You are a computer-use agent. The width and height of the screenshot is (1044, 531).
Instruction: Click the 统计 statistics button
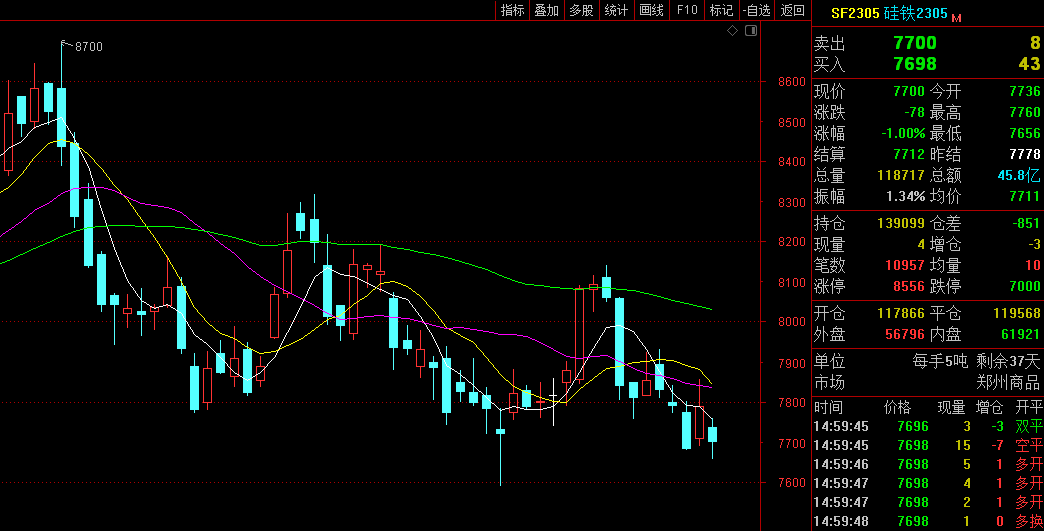click(x=616, y=10)
